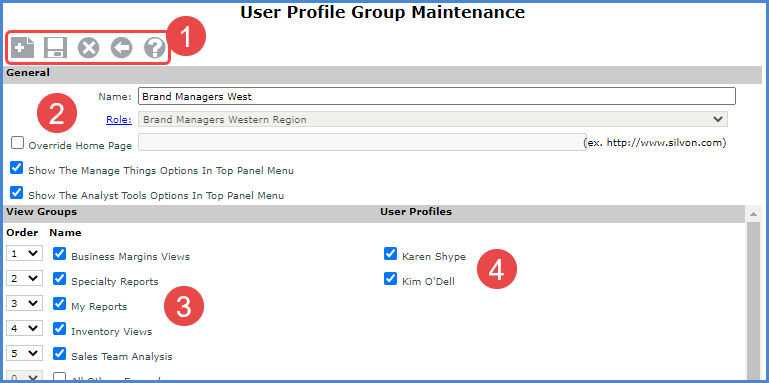Click the New (add page) toolbar icon
The image size is (769, 383).
[x=22, y=48]
